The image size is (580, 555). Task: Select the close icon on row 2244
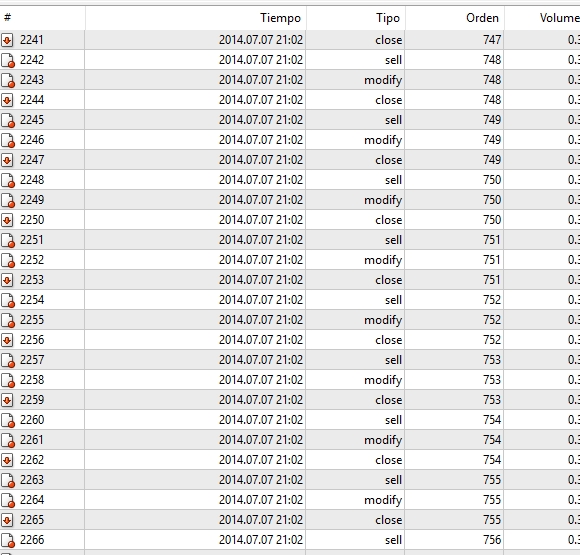[7, 100]
